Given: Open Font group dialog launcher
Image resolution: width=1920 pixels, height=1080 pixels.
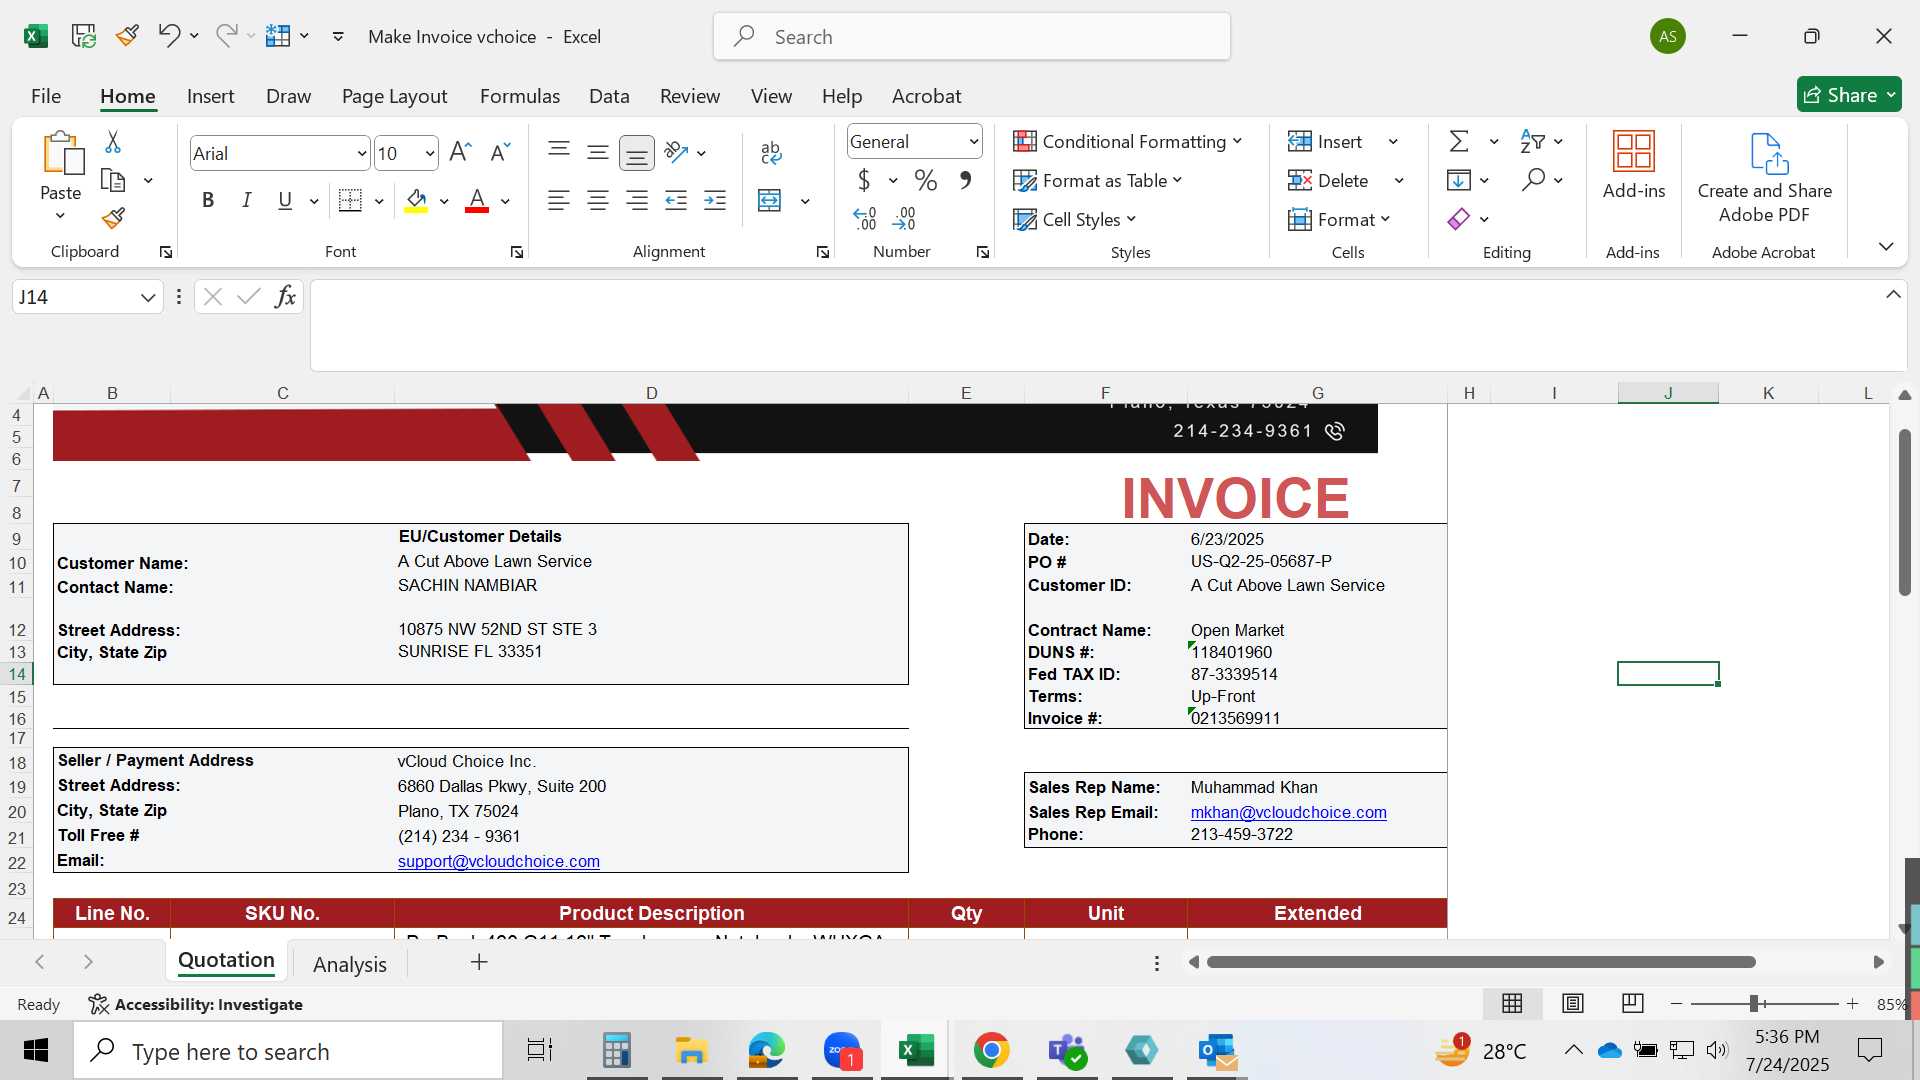Looking at the screenshot, I should point(517,252).
